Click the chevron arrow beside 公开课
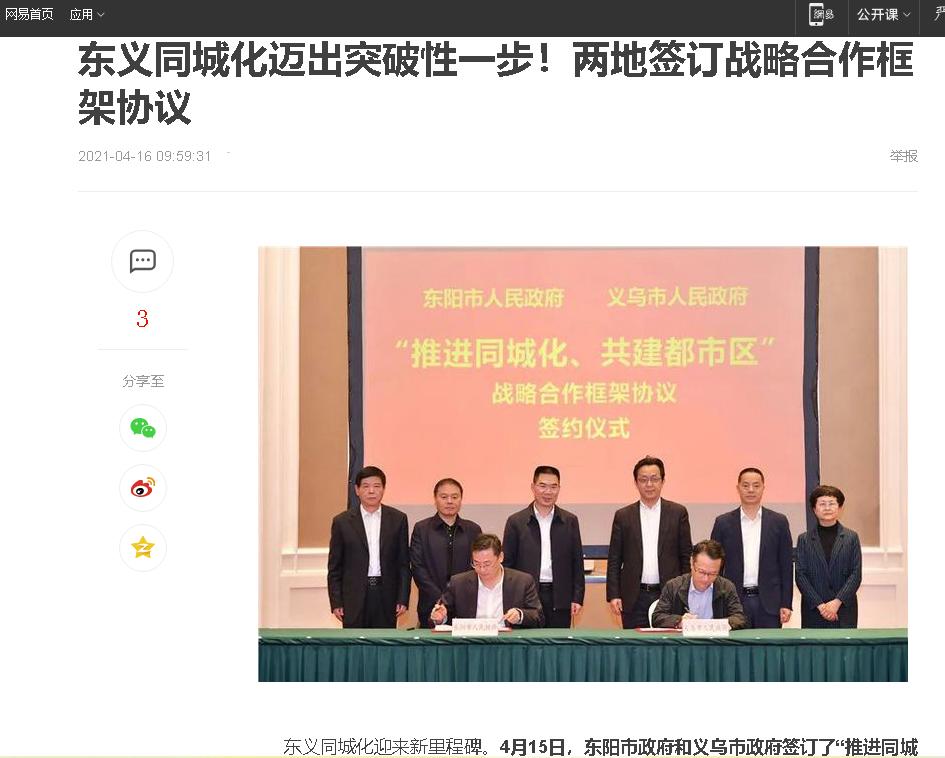Viewport: 945px width, 758px height. pos(906,14)
